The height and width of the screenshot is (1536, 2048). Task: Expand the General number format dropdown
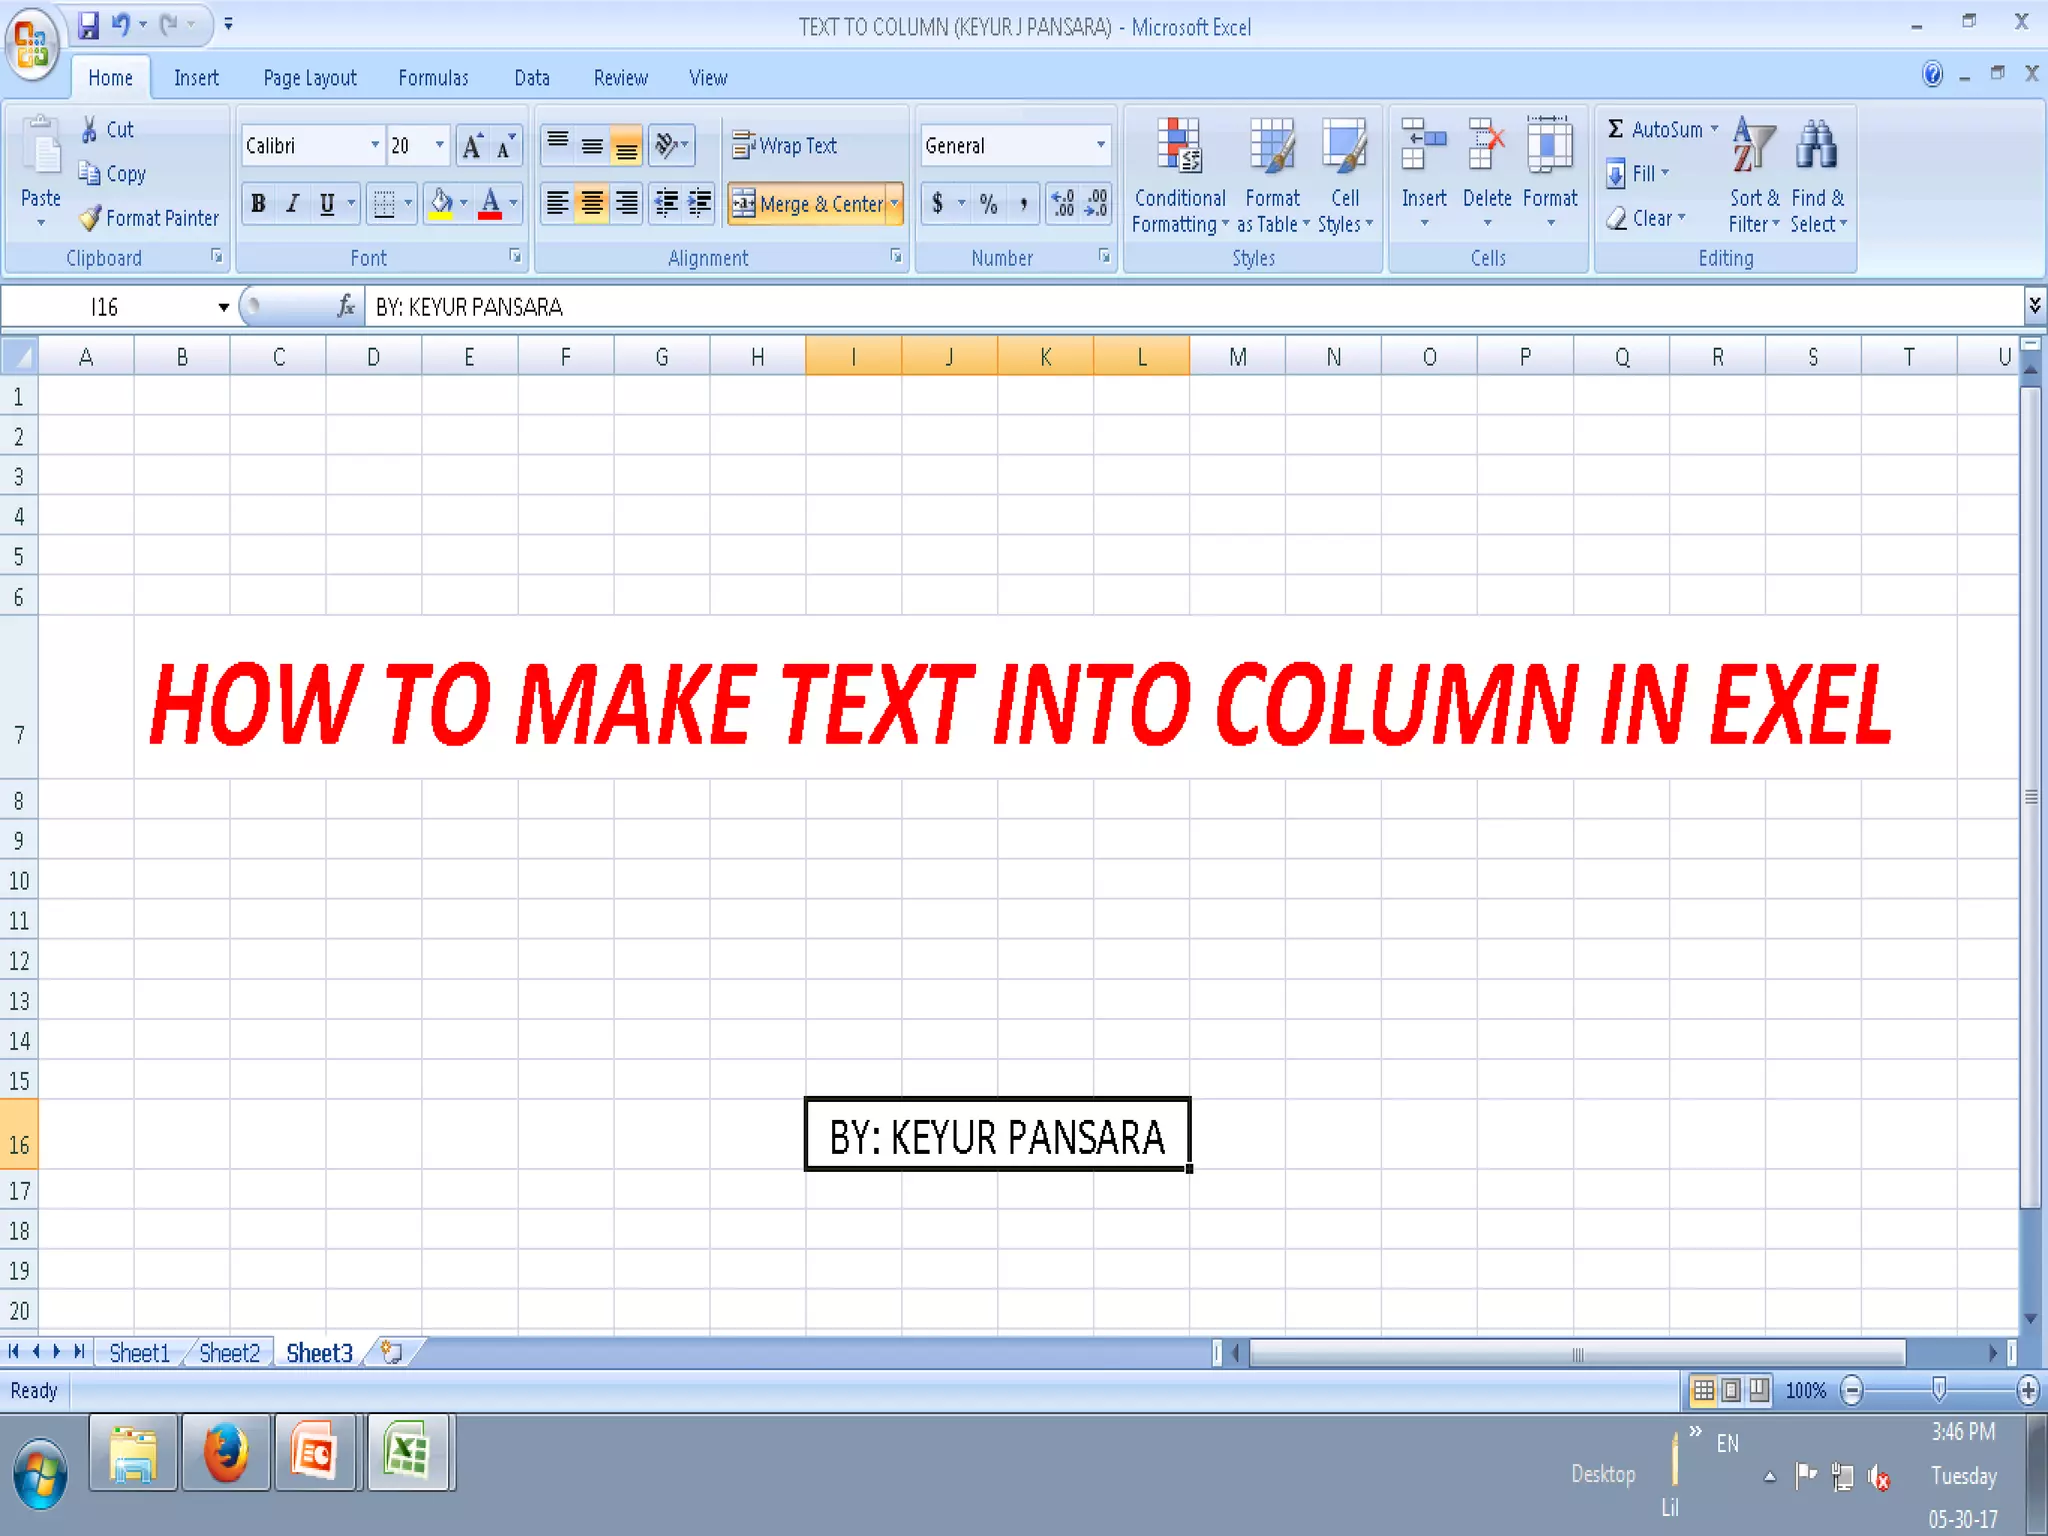1100,146
